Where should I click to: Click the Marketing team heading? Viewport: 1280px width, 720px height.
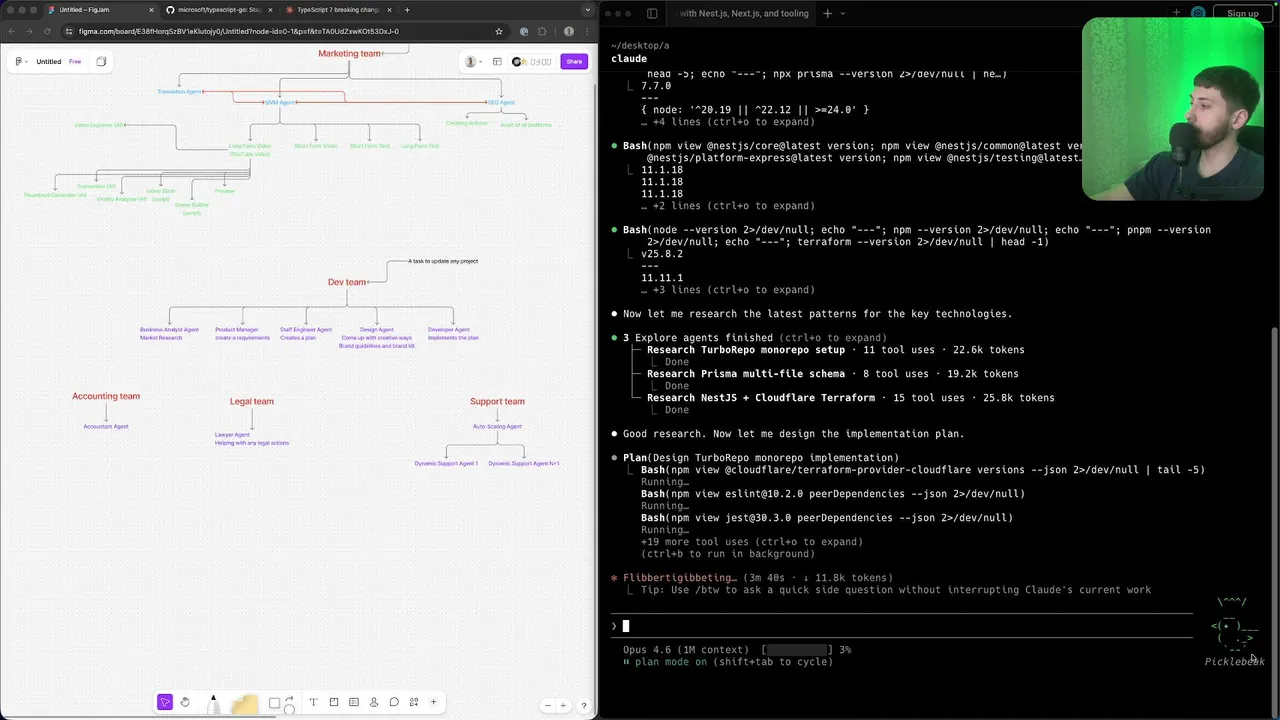349,53
